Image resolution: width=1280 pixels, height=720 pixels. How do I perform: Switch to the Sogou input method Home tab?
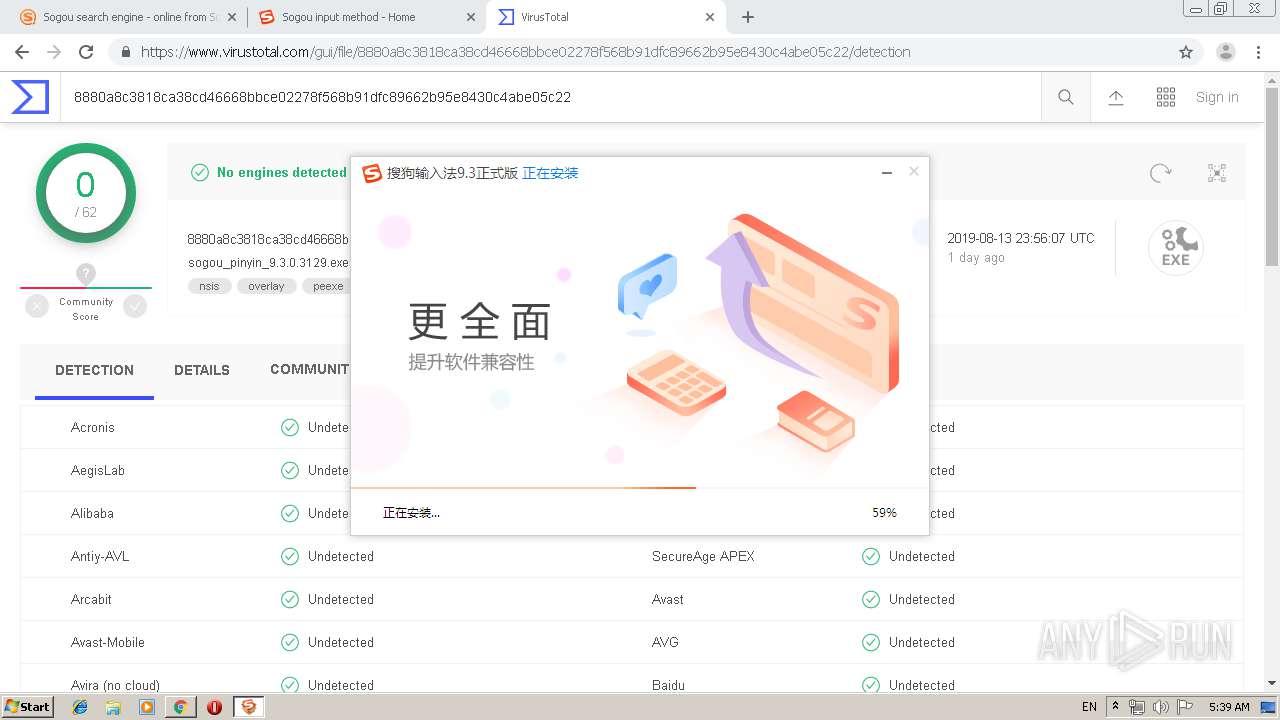pos(366,17)
